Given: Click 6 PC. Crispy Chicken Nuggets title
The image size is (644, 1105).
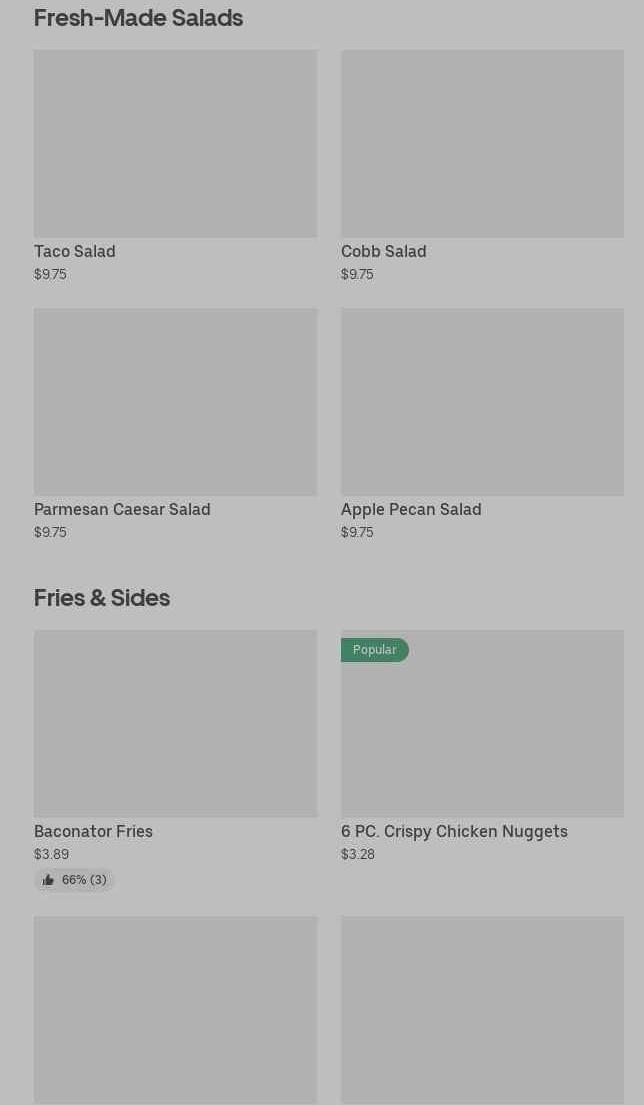Looking at the screenshot, I should click(454, 832).
